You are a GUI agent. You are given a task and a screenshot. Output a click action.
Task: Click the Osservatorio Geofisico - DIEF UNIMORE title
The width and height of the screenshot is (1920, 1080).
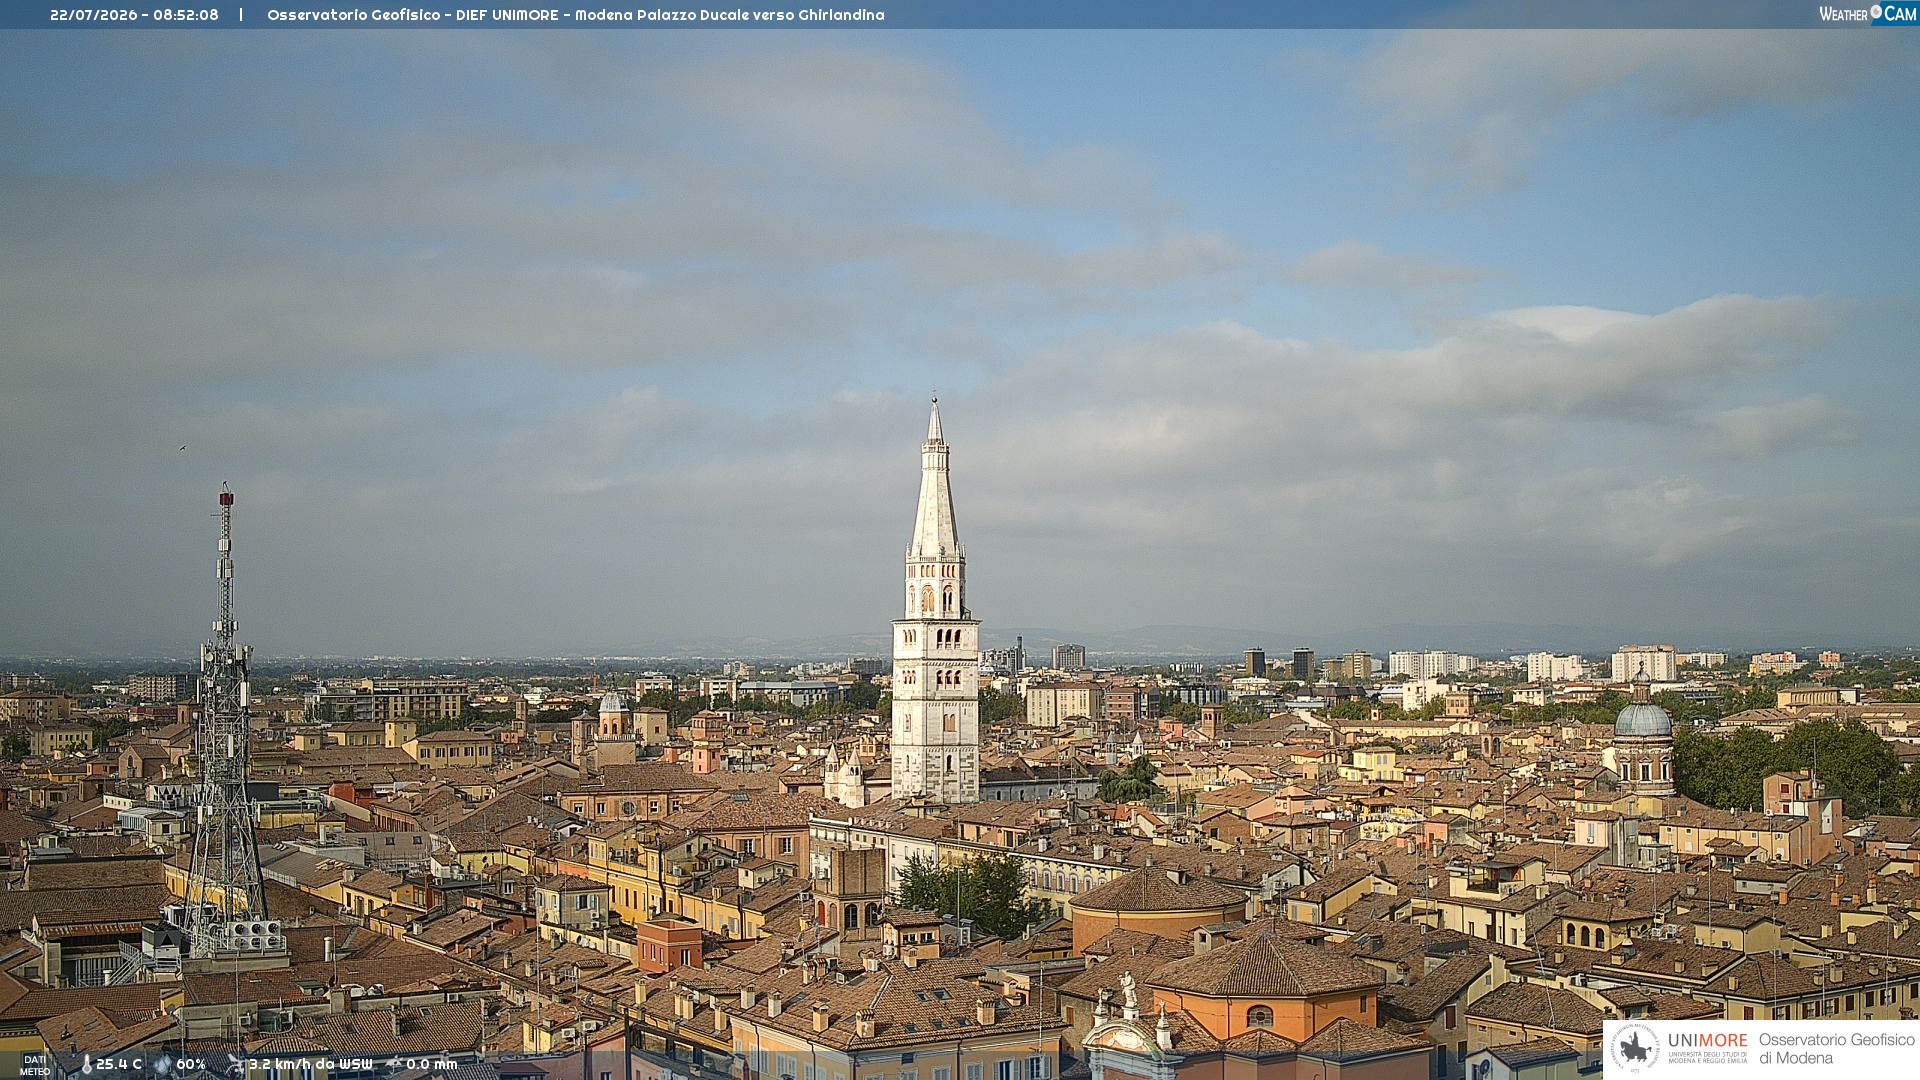(x=576, y=15)
